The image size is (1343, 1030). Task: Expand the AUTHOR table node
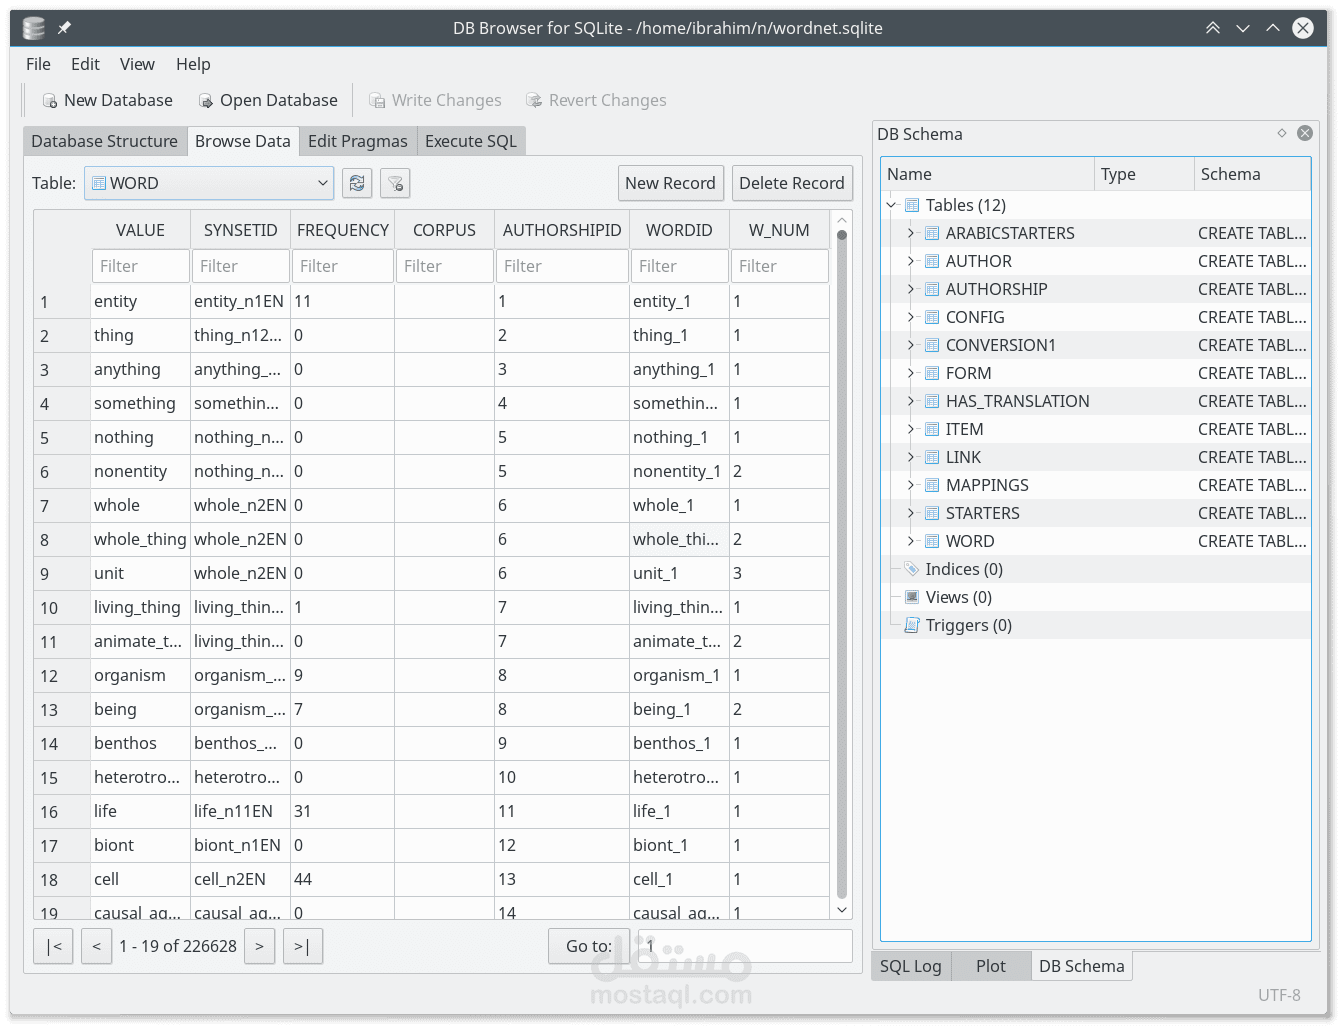coord(911,261)
